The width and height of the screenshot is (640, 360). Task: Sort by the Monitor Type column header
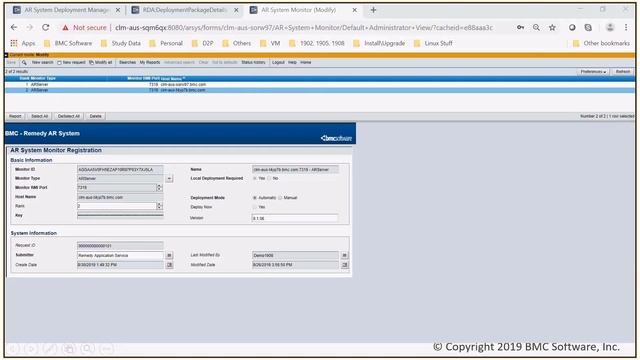pos(42,78)
